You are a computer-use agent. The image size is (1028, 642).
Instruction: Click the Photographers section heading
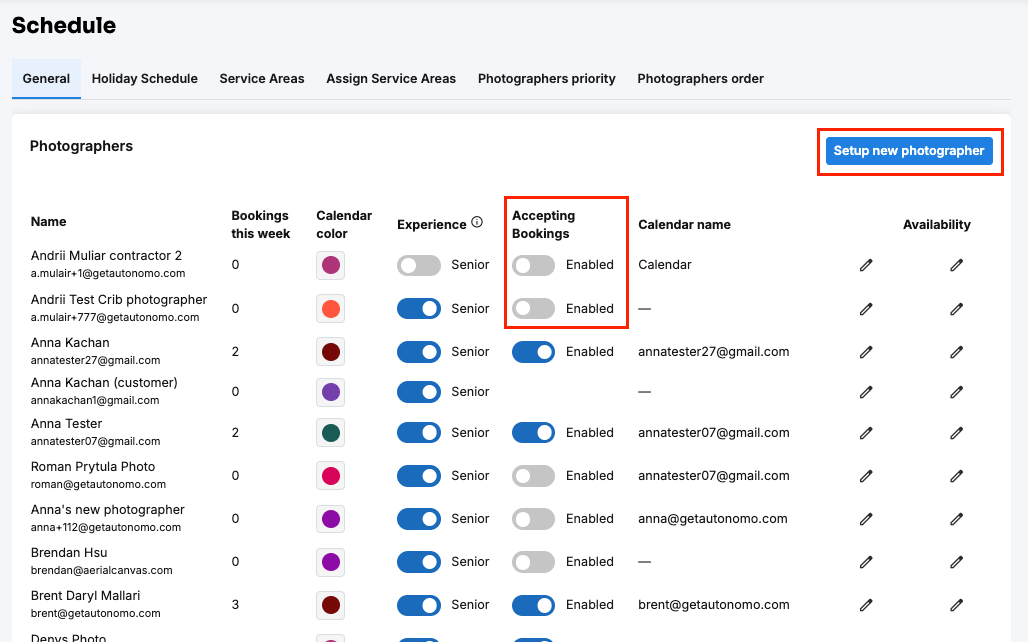pos(81,146)
